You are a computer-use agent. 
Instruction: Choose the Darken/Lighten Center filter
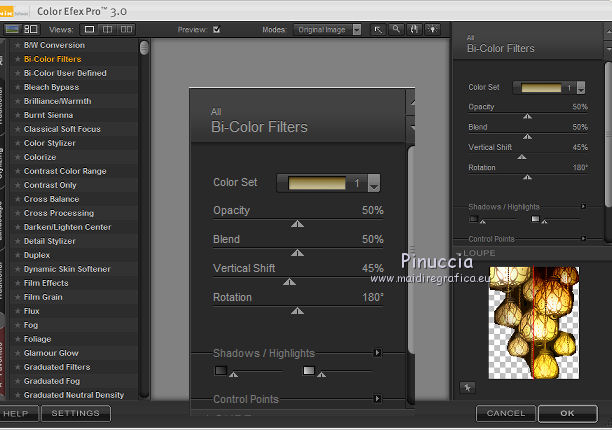click(67, 227)
